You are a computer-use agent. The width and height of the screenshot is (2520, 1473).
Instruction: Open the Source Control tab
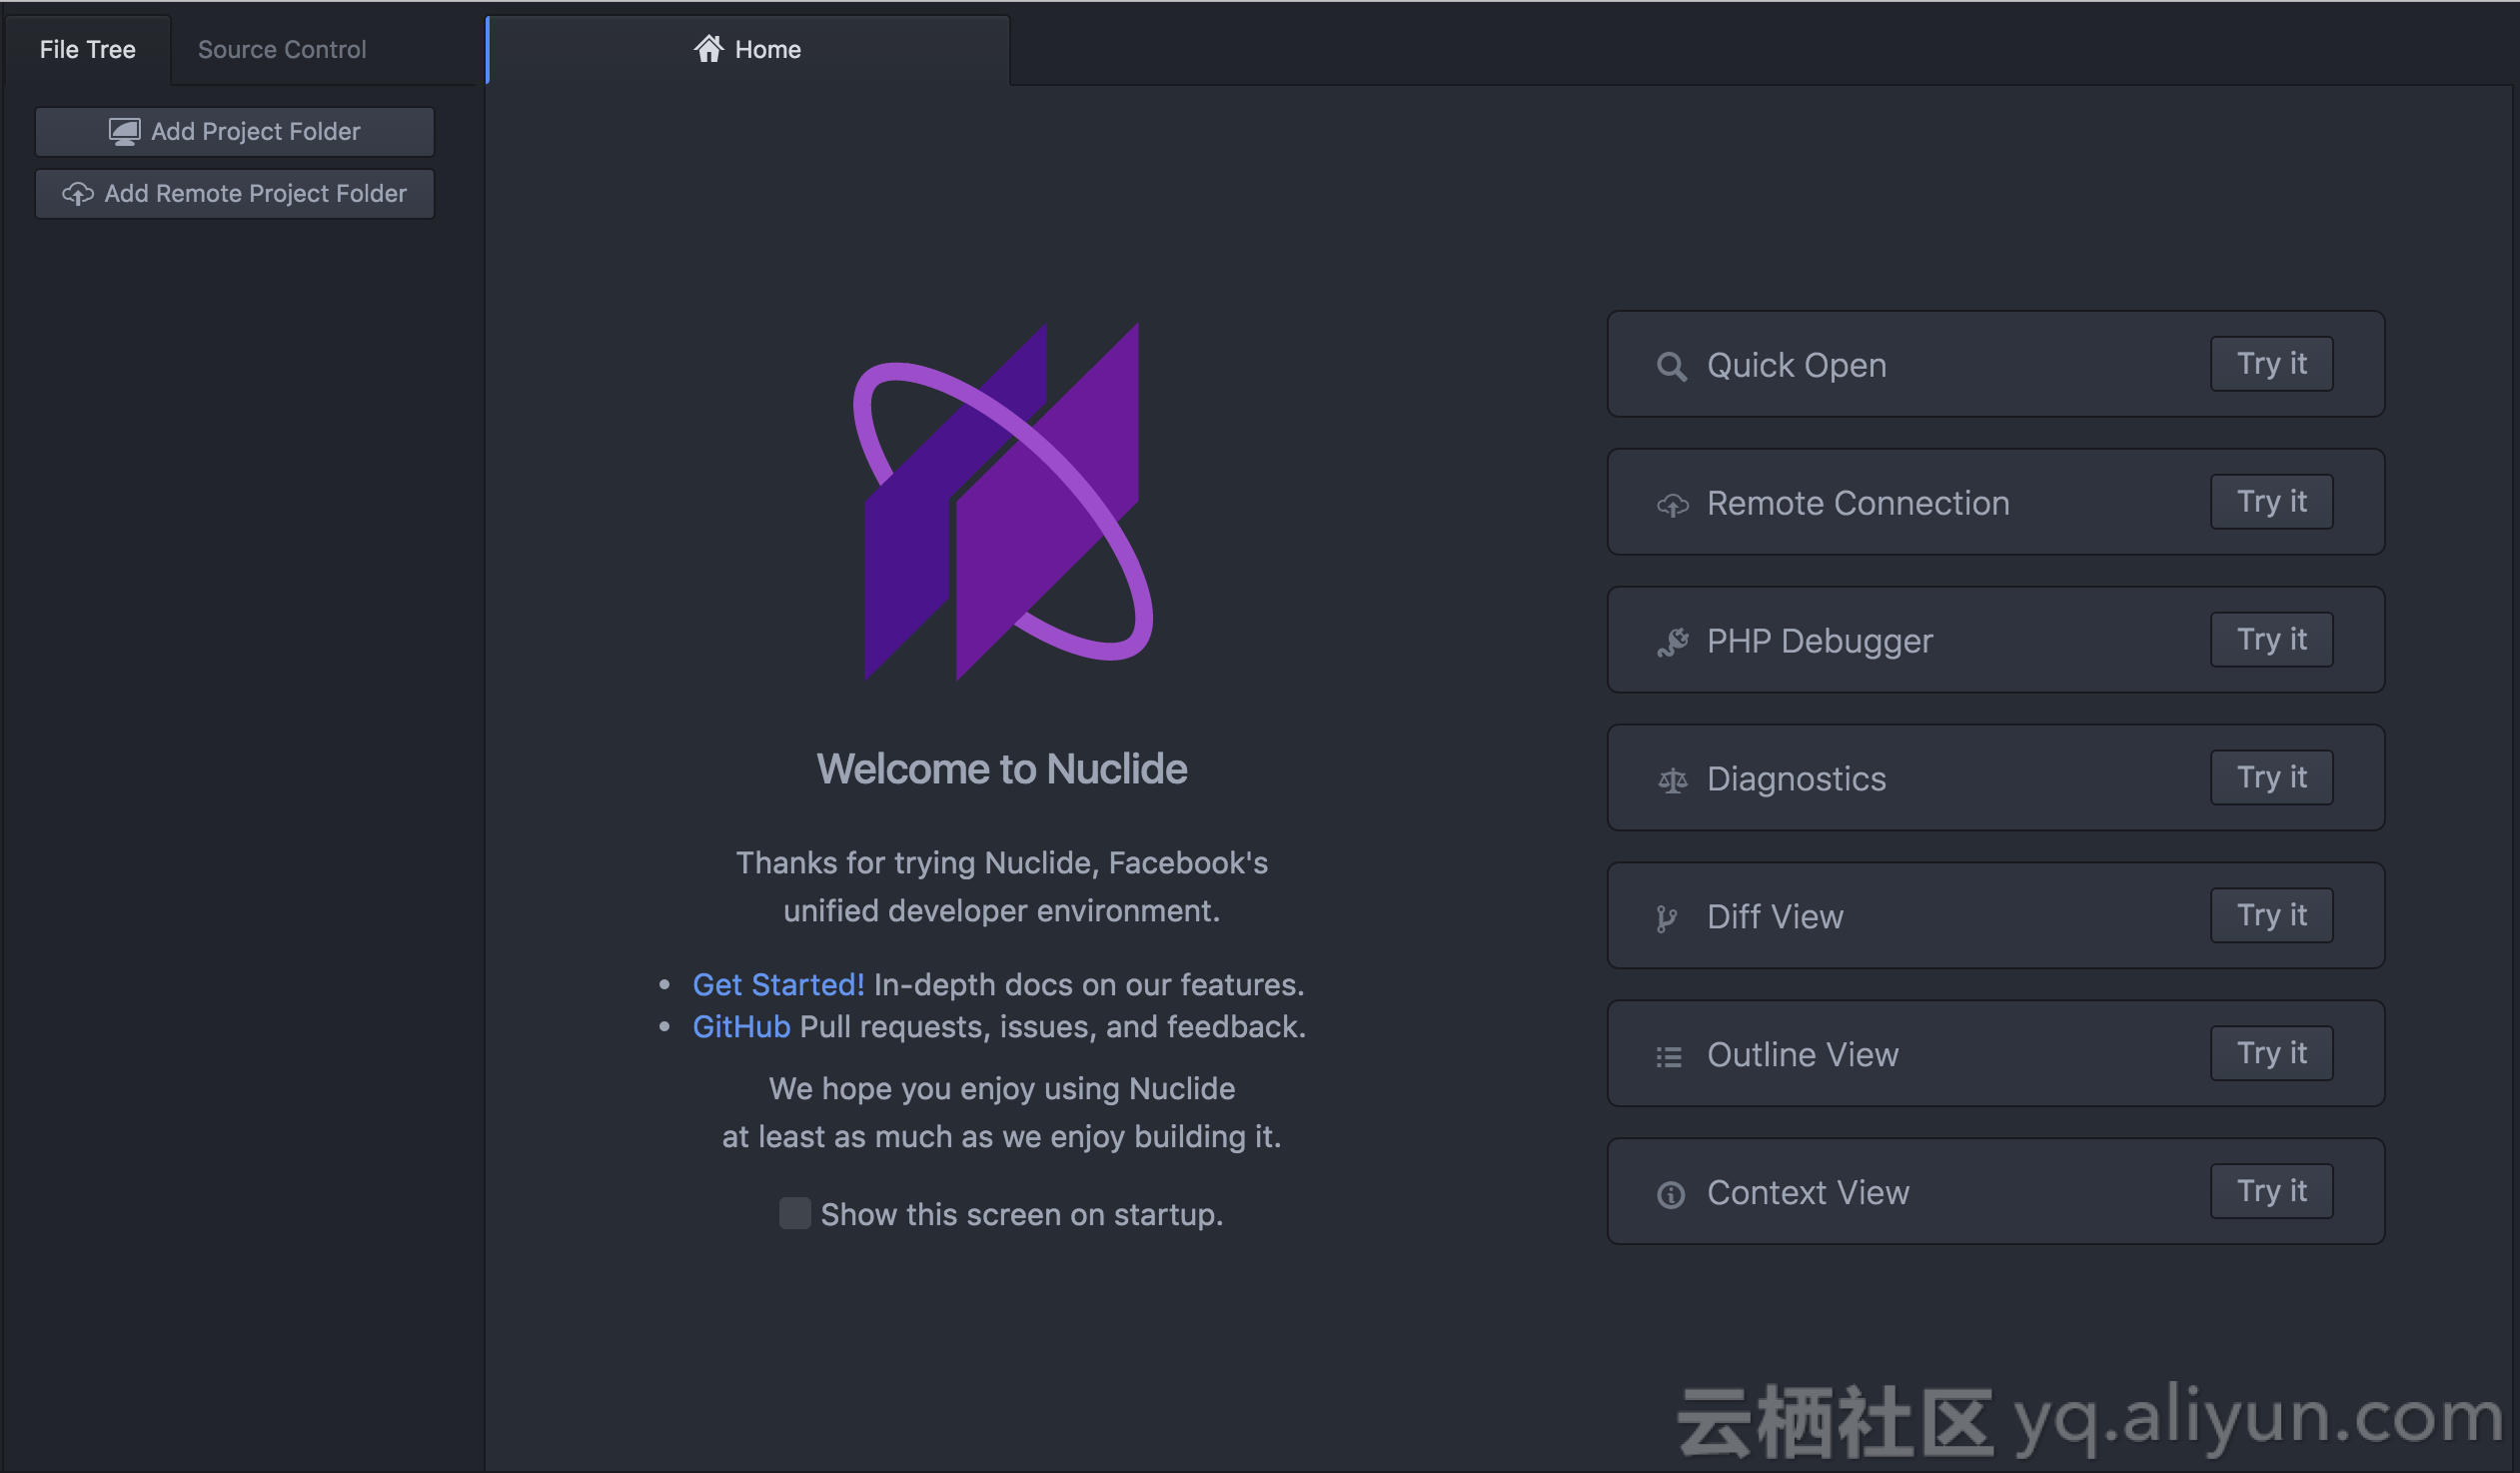click(x=282, y=49)
